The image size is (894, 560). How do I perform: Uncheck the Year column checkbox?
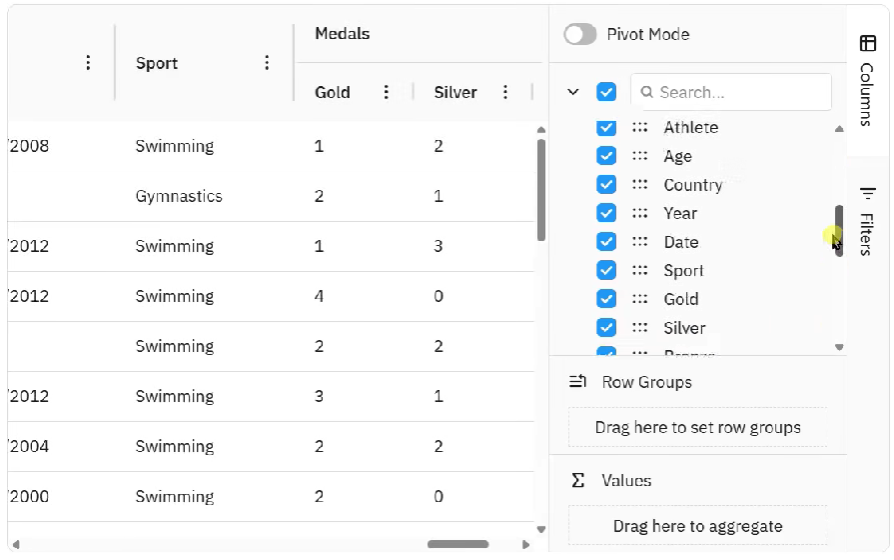[606, 213]
